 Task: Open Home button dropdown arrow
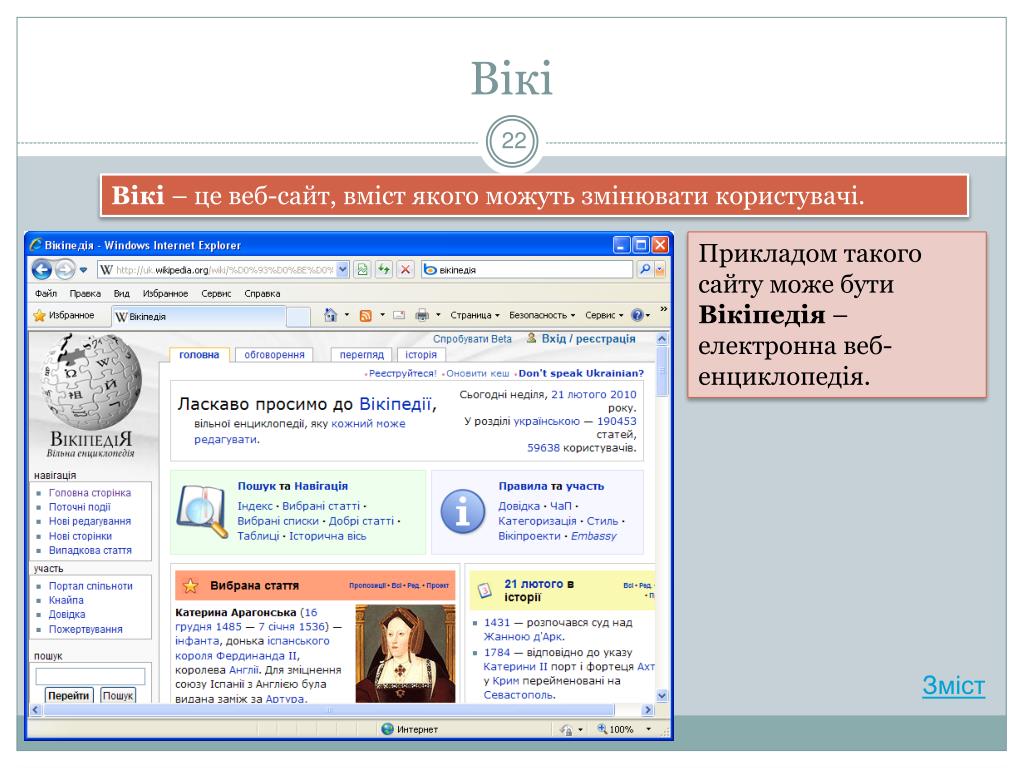pyautogui.click(x=347, y=315)
